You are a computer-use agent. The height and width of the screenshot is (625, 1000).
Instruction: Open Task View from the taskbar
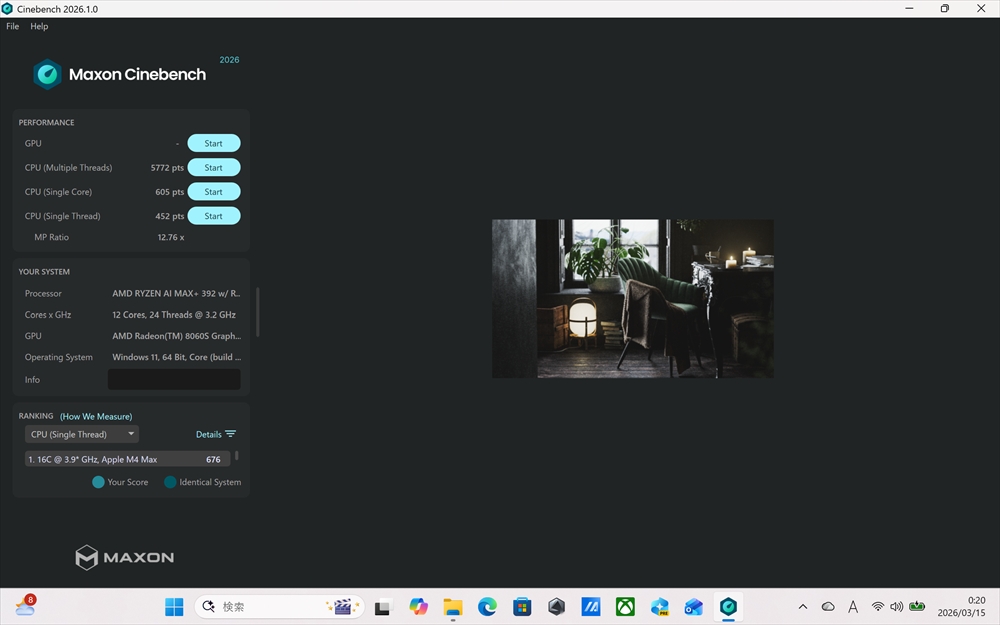coord(382,607)
